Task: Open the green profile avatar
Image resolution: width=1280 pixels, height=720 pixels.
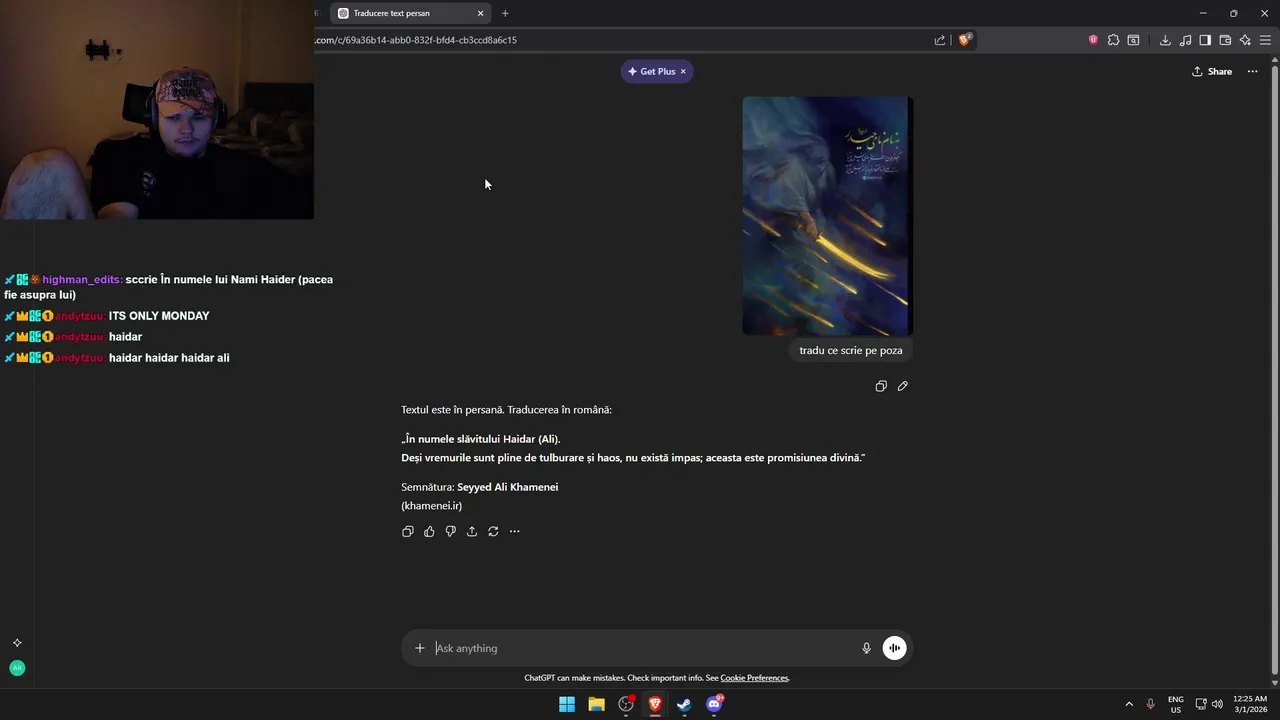Action: point(17,668)
